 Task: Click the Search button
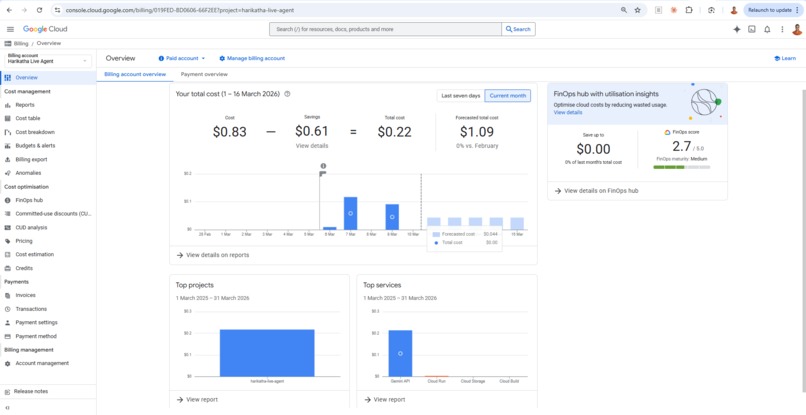coord(518,29)
